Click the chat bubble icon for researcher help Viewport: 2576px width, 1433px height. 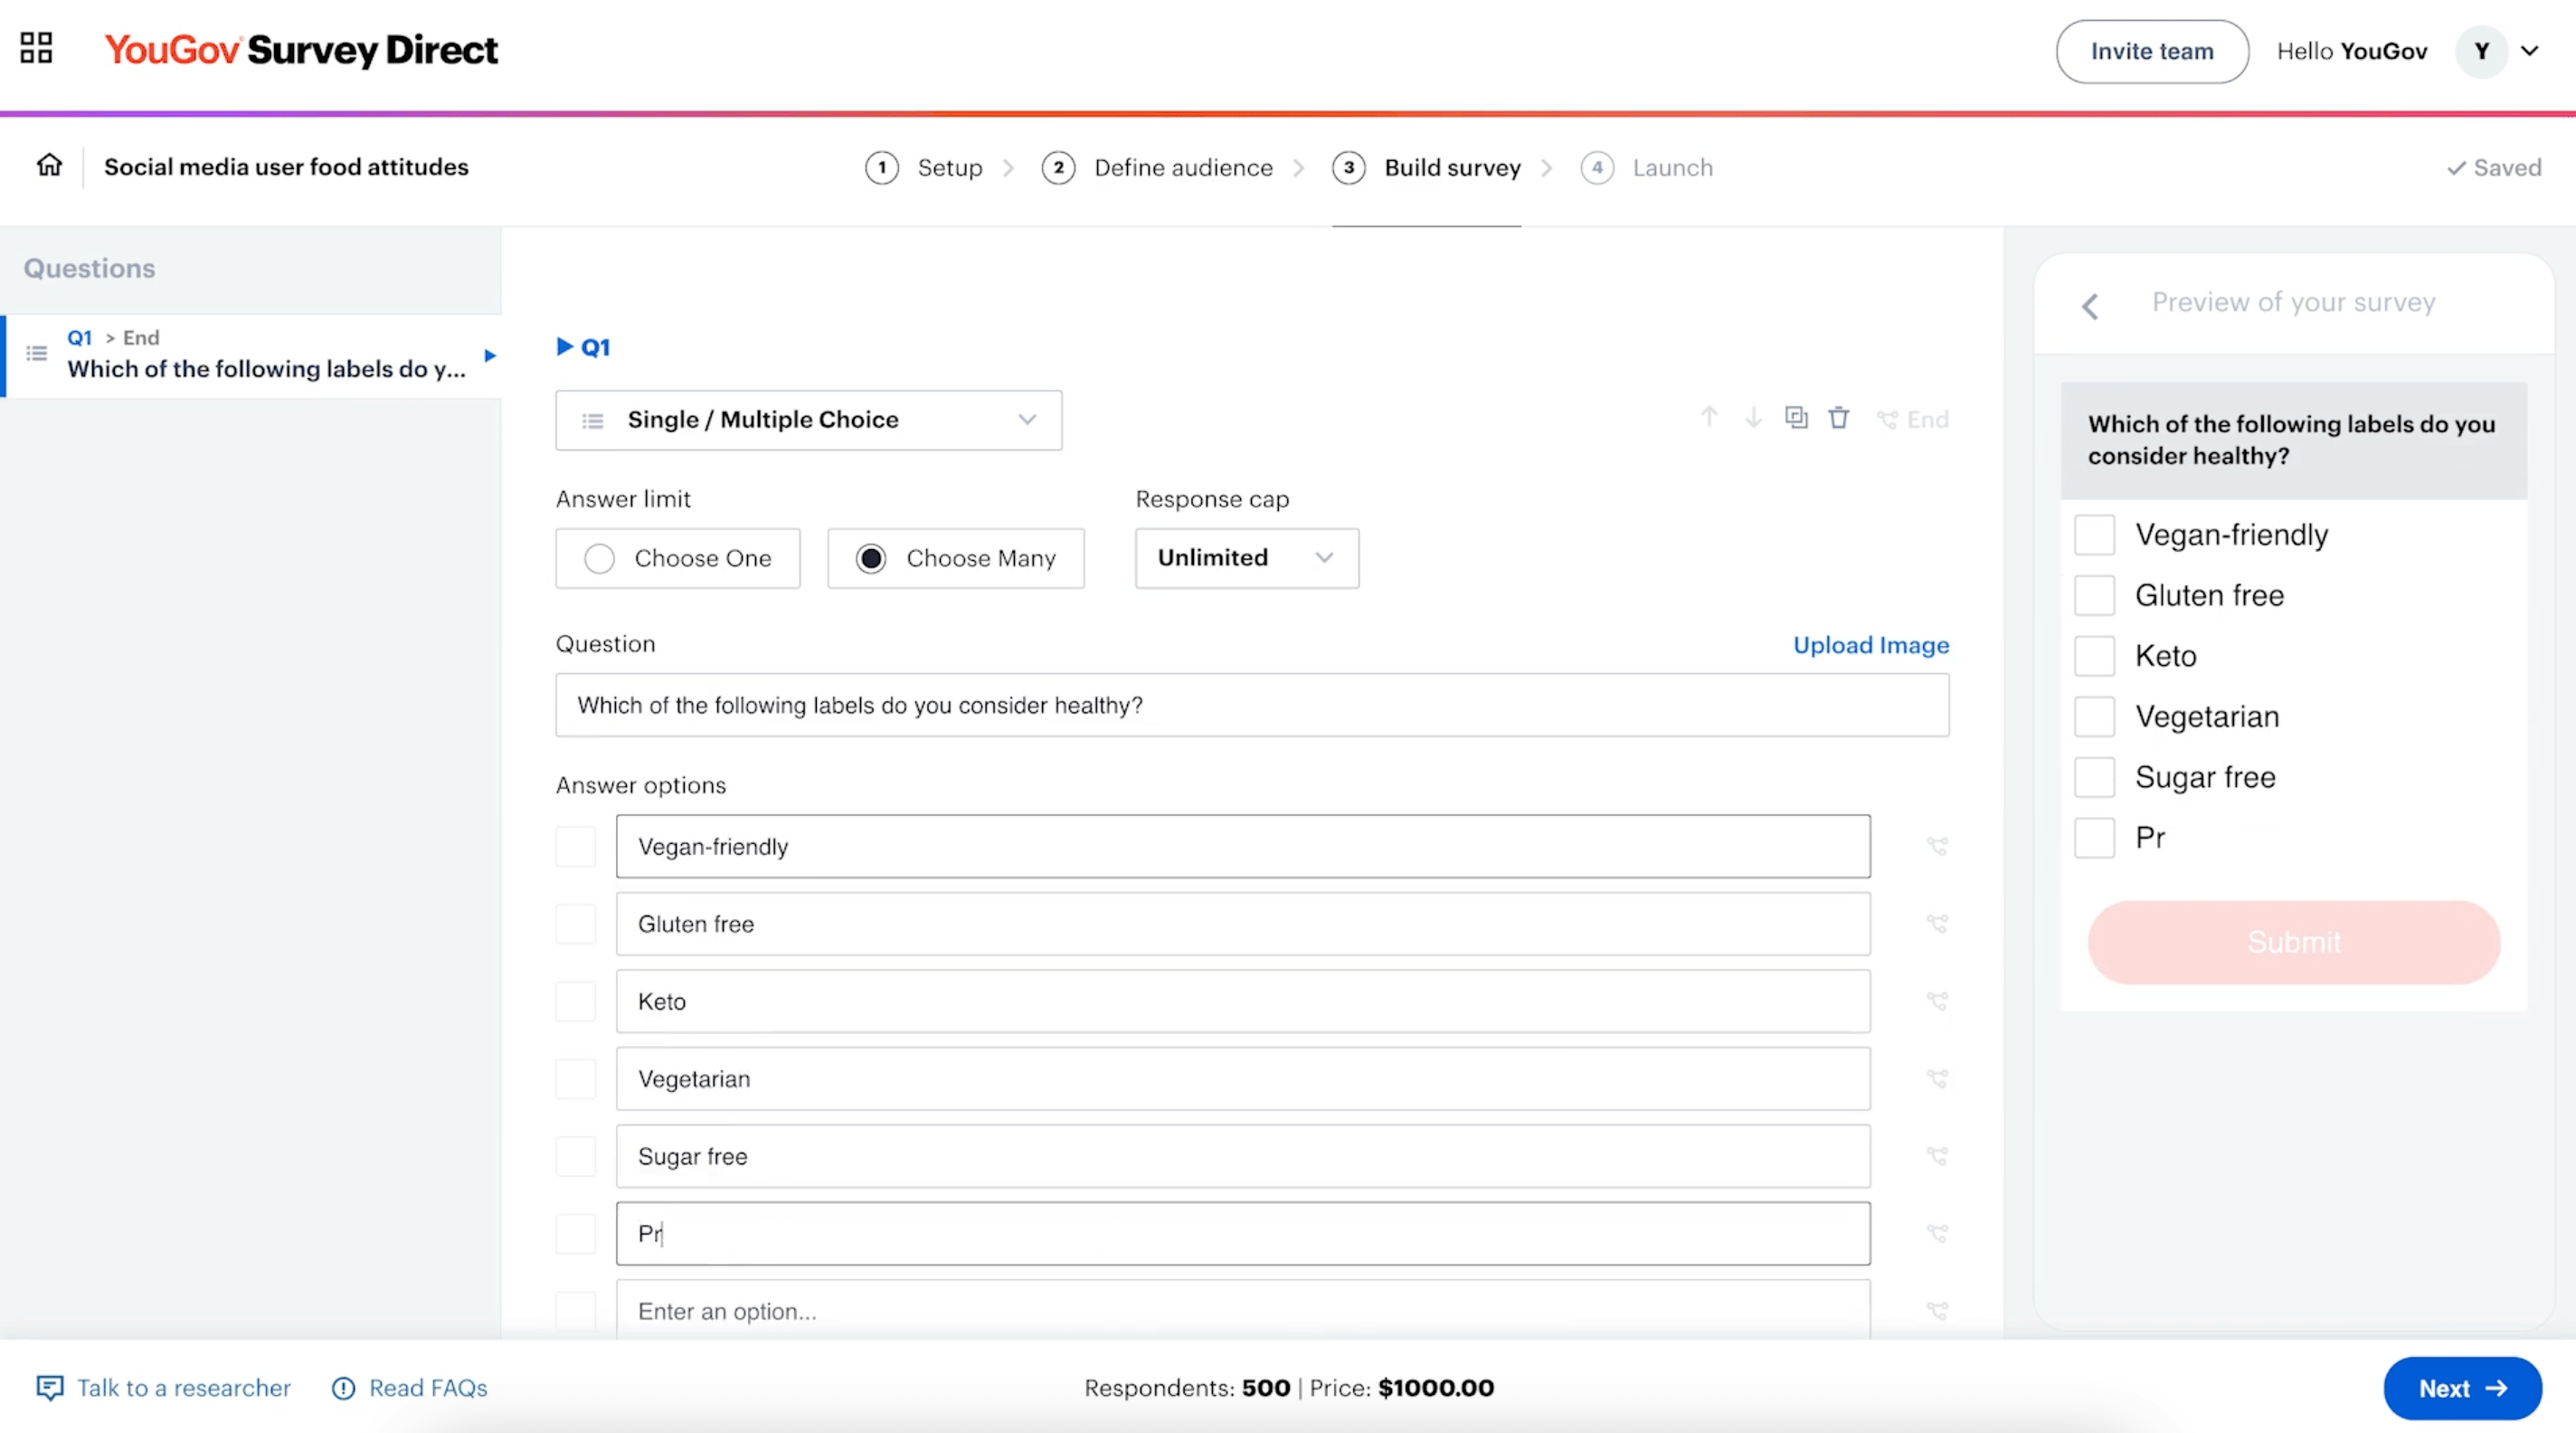(51, 1387)
